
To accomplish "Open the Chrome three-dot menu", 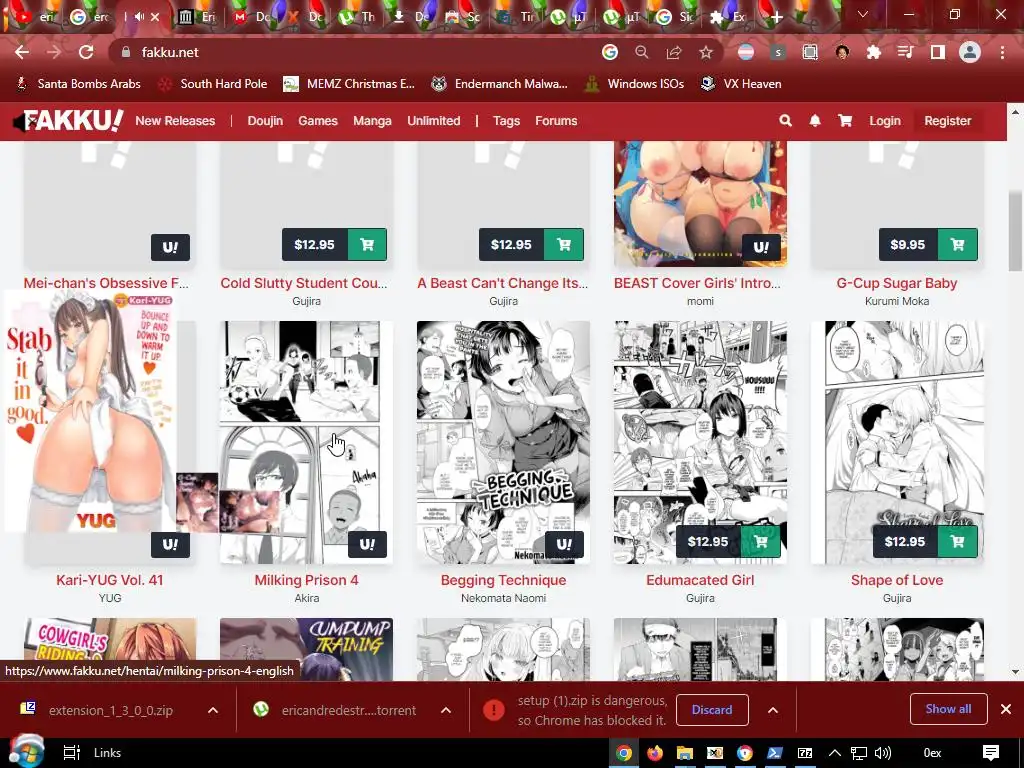I will point(1002,52).
